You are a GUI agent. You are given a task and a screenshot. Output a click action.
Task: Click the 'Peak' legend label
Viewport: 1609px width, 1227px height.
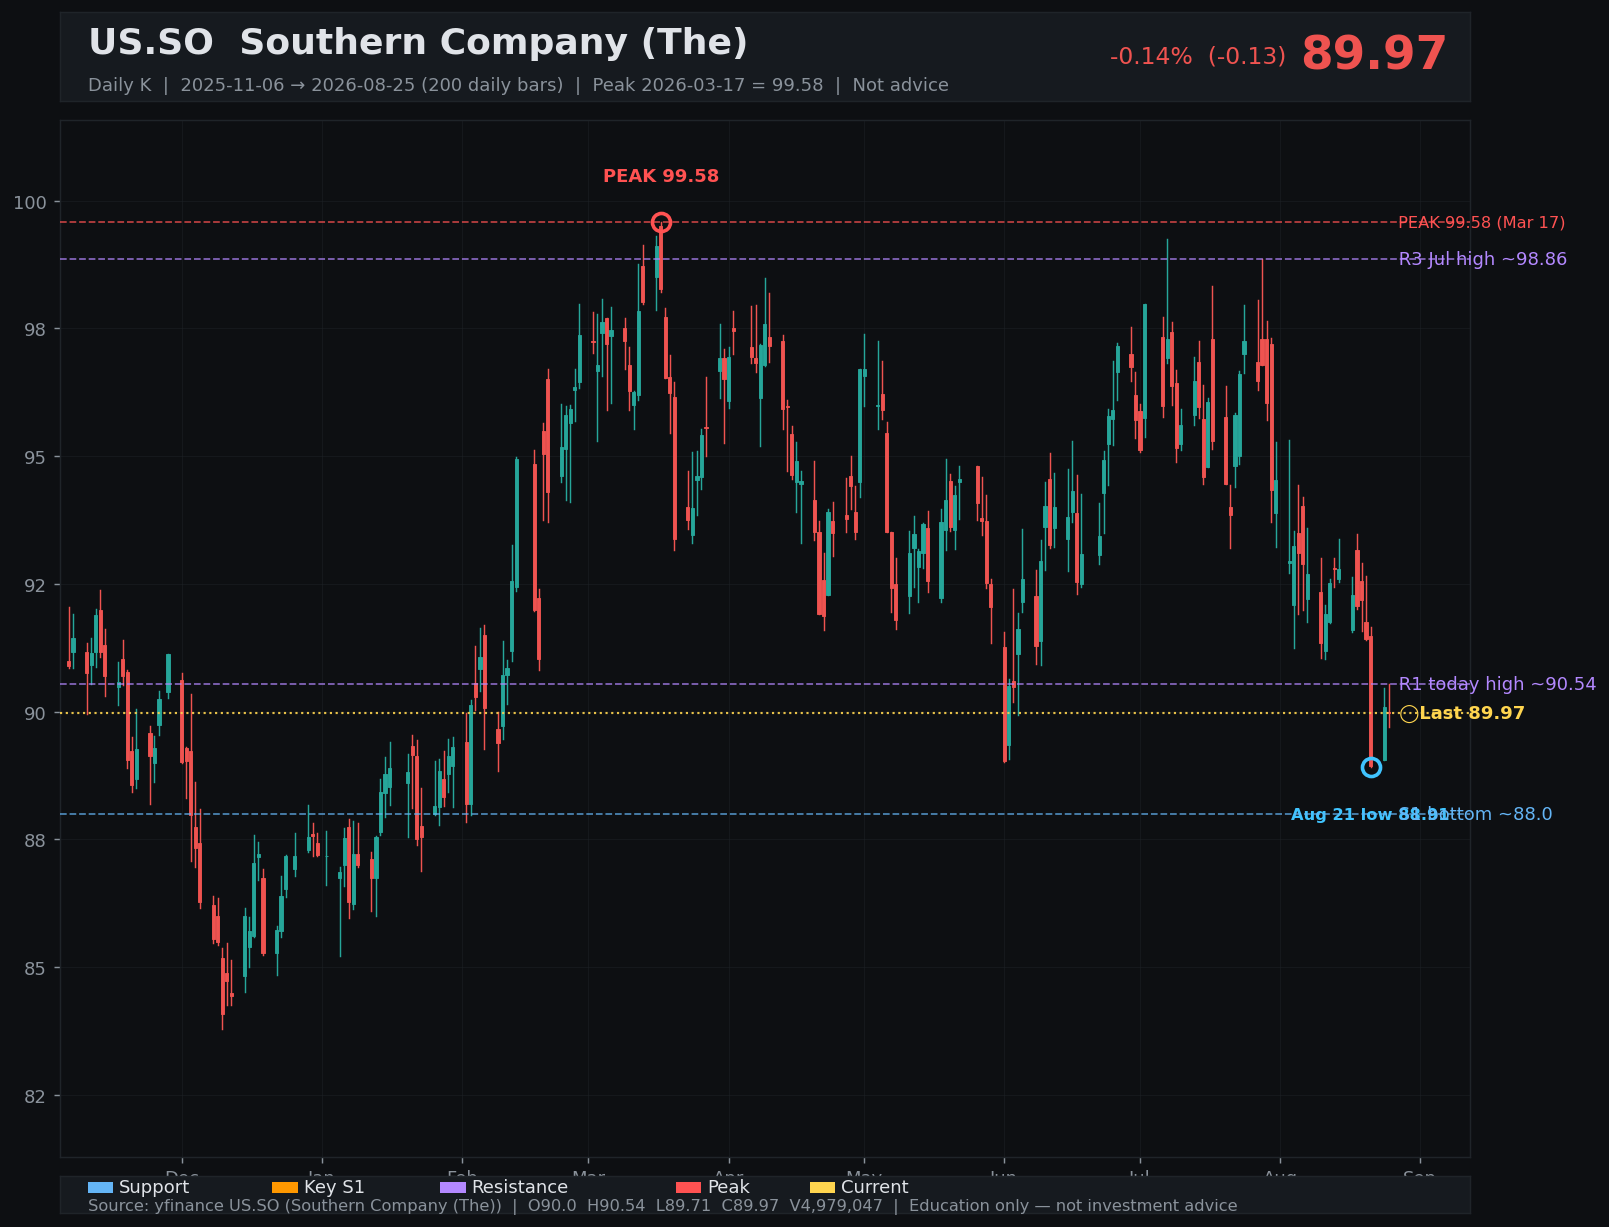(x=728, y=1188)
